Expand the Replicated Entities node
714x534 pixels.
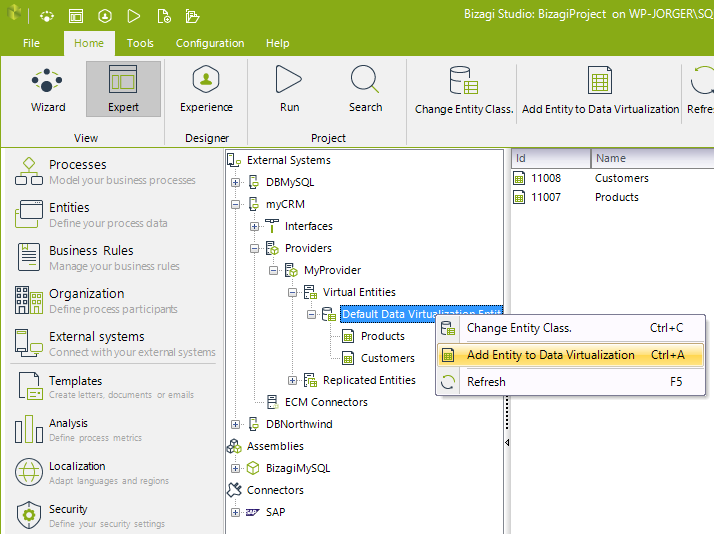point(292,380)
